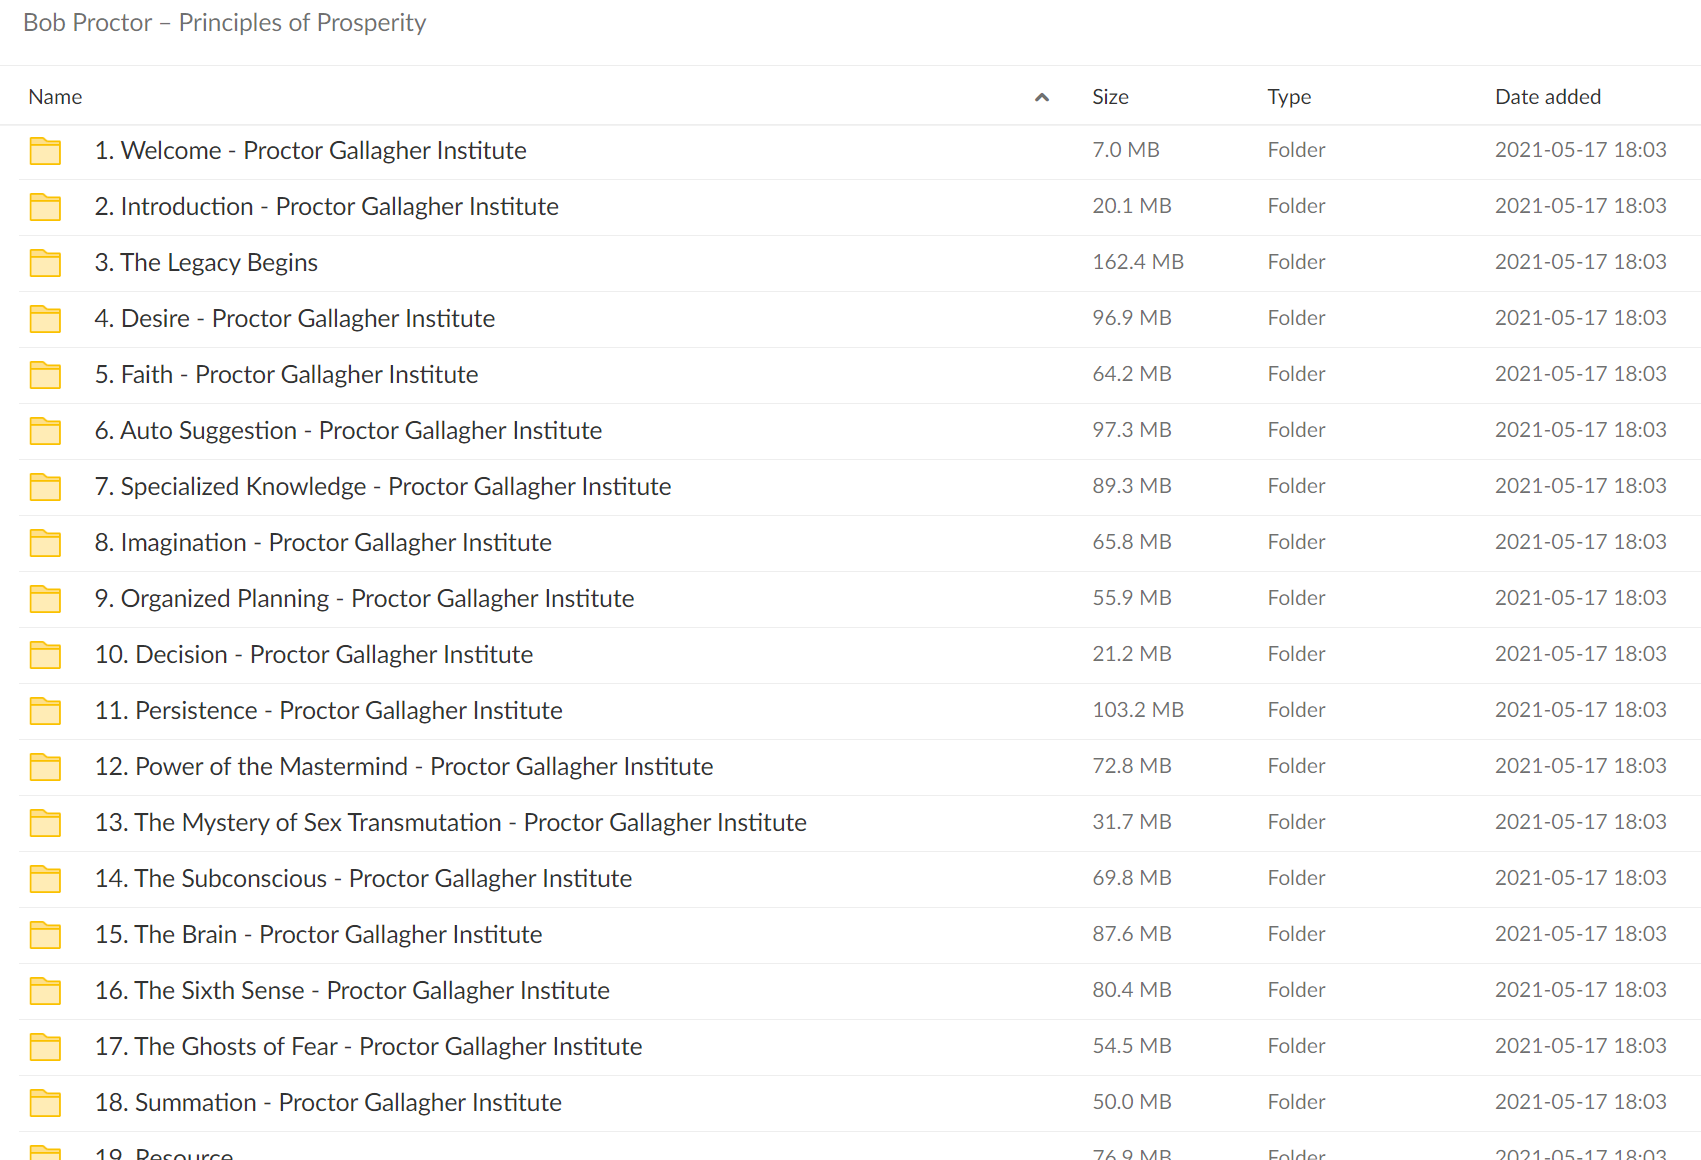Click folder icon for 8. Imagination

pos(45,543)
